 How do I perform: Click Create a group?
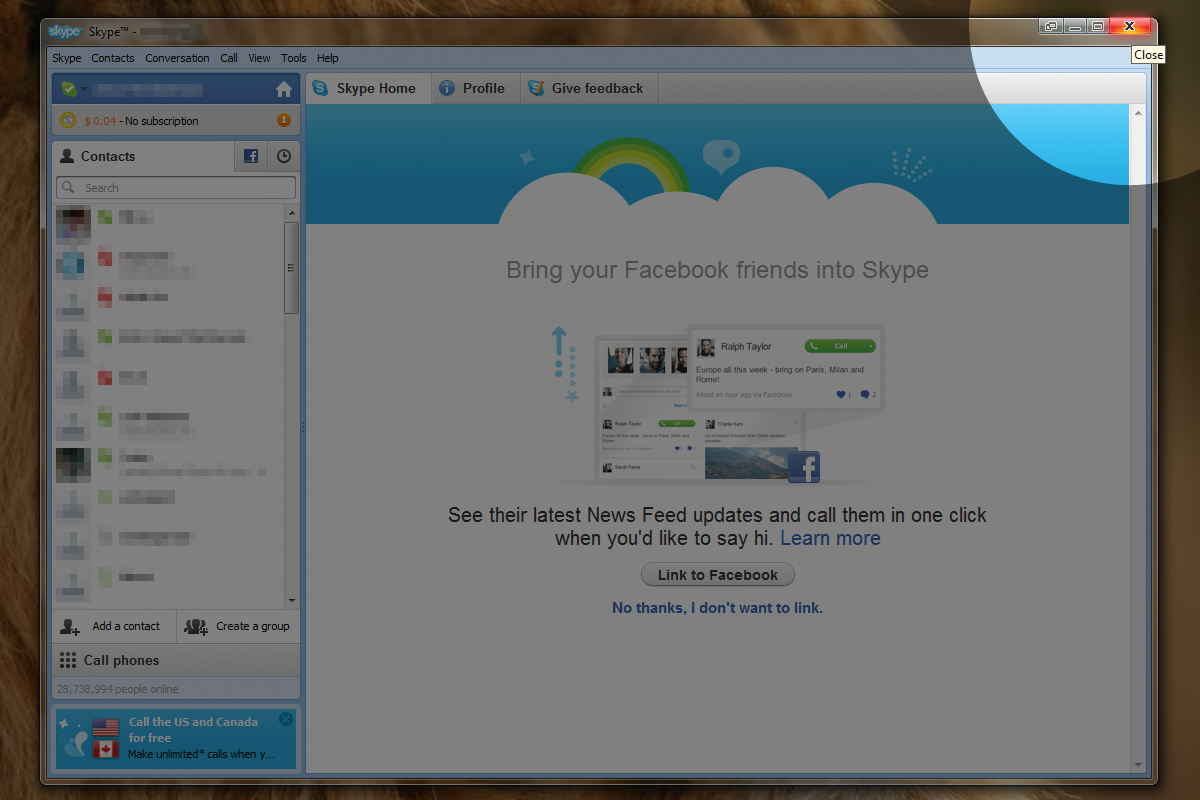(239, 626)
